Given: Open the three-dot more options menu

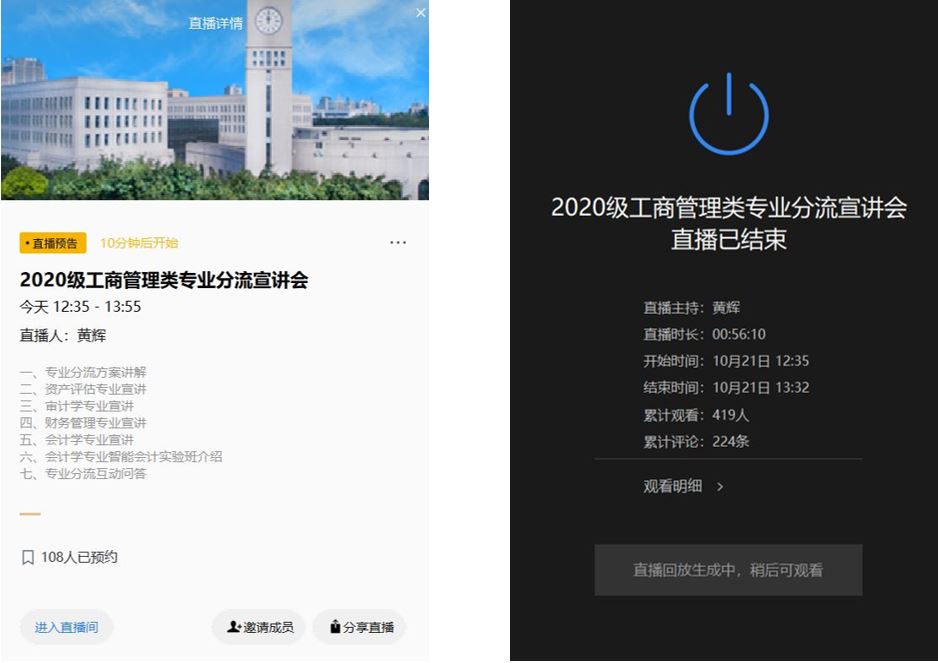Looking at the screenshot, I should 398,243.
